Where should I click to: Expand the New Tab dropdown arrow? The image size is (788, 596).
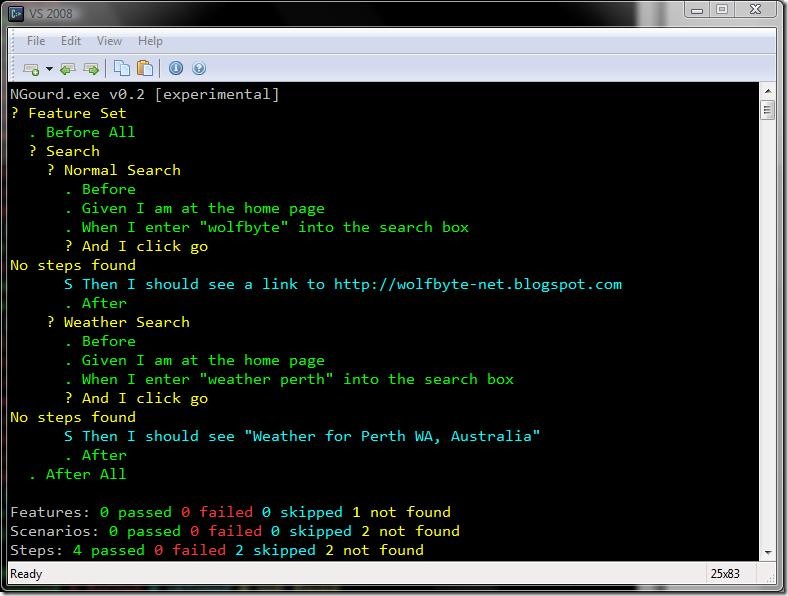click(49, 69)
